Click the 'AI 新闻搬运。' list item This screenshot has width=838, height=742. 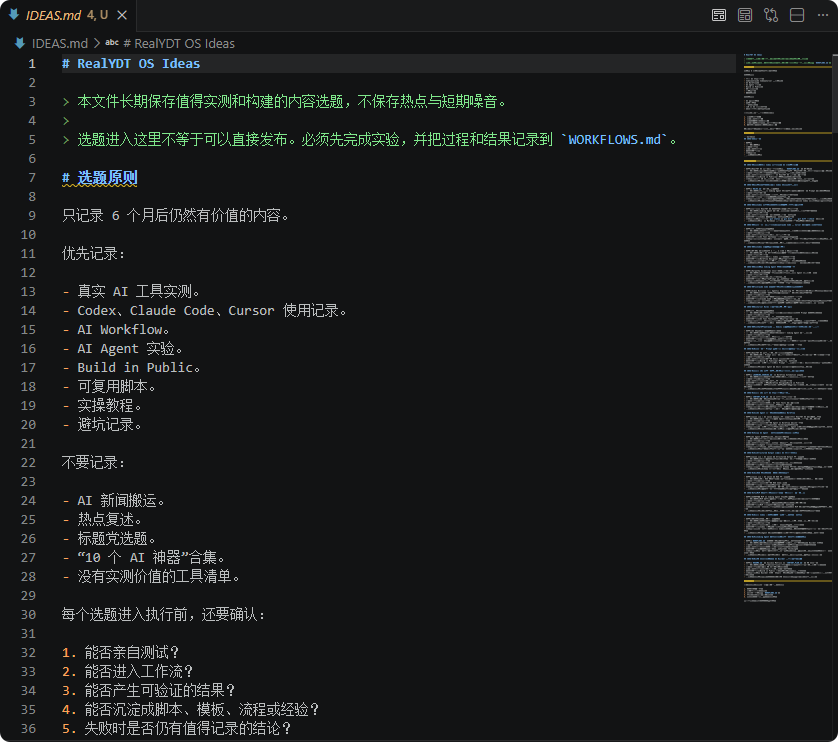(121, 500)
